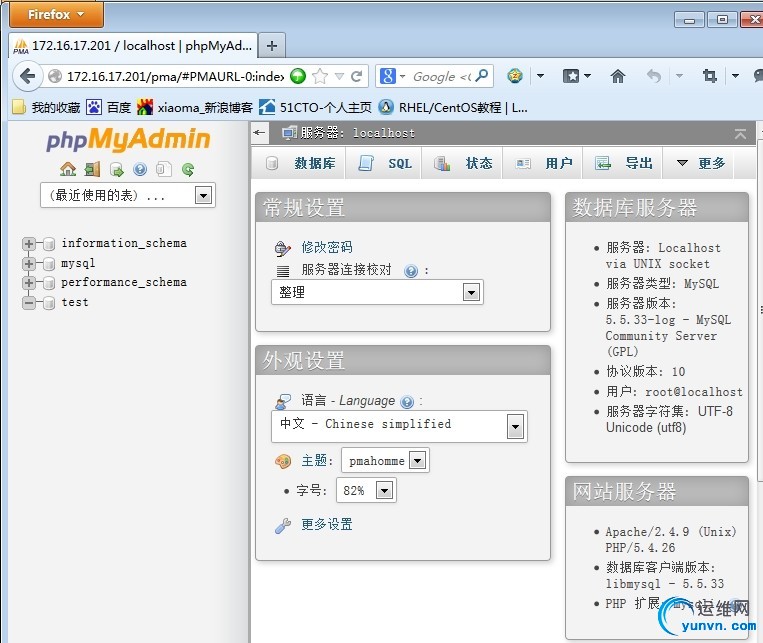Click the undo arrow toolbar icon
The width and height of the screenshot is (763, 643).
point(654,76)
